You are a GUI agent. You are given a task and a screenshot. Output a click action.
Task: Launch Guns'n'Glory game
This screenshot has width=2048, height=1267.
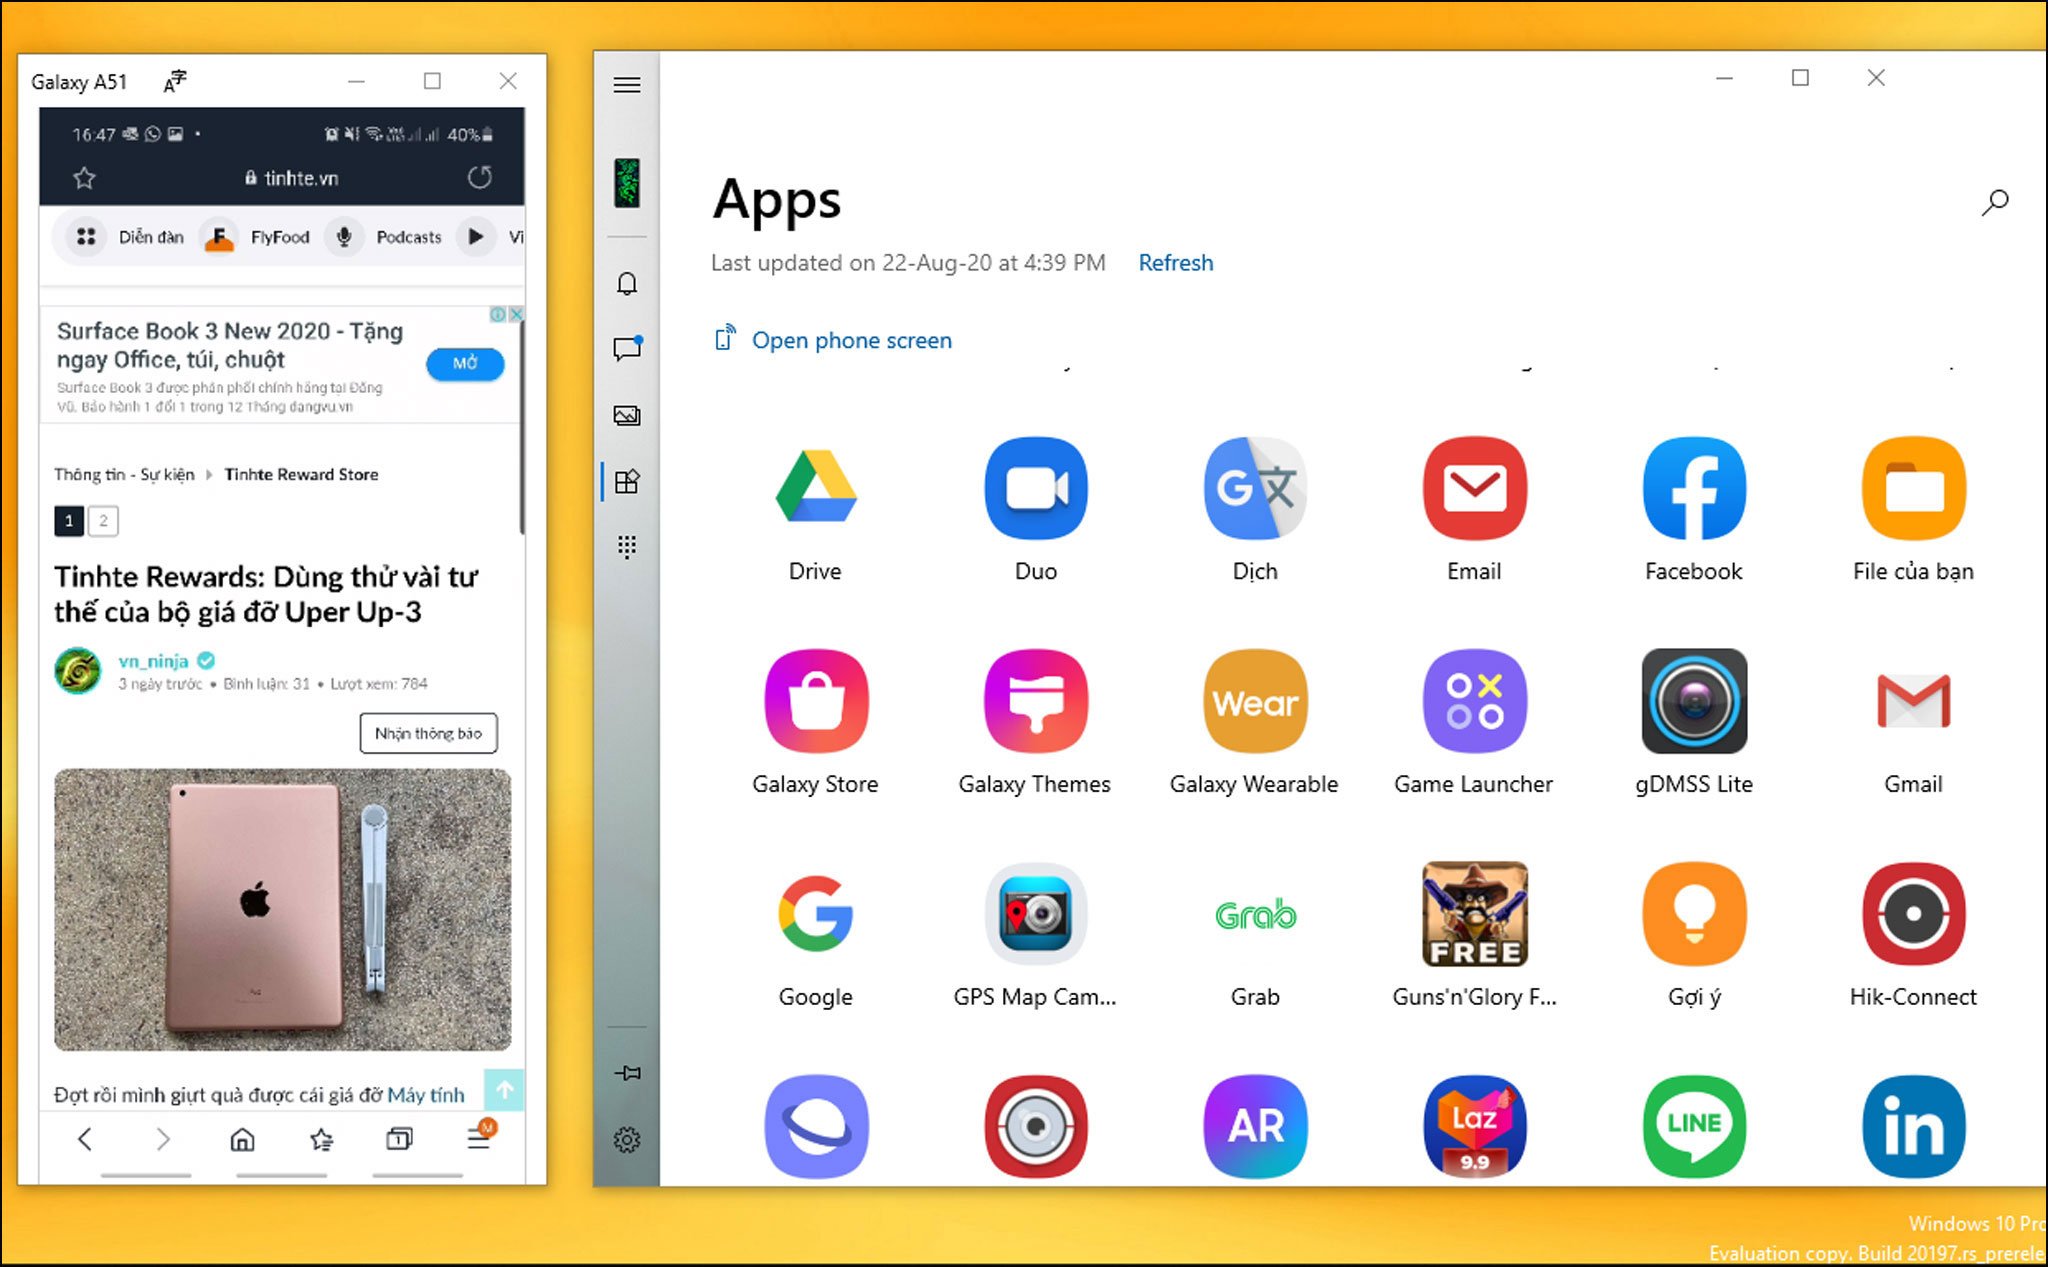tap(1475, 914)
